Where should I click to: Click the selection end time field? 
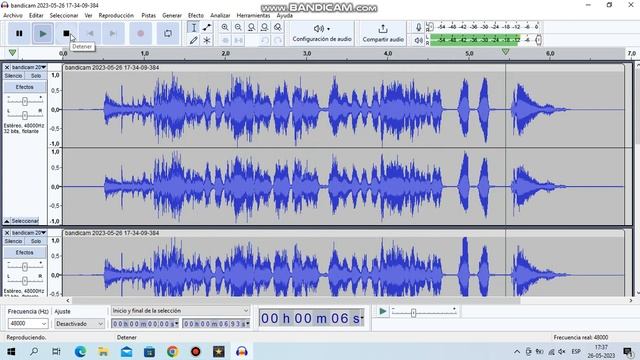(216, 324)
